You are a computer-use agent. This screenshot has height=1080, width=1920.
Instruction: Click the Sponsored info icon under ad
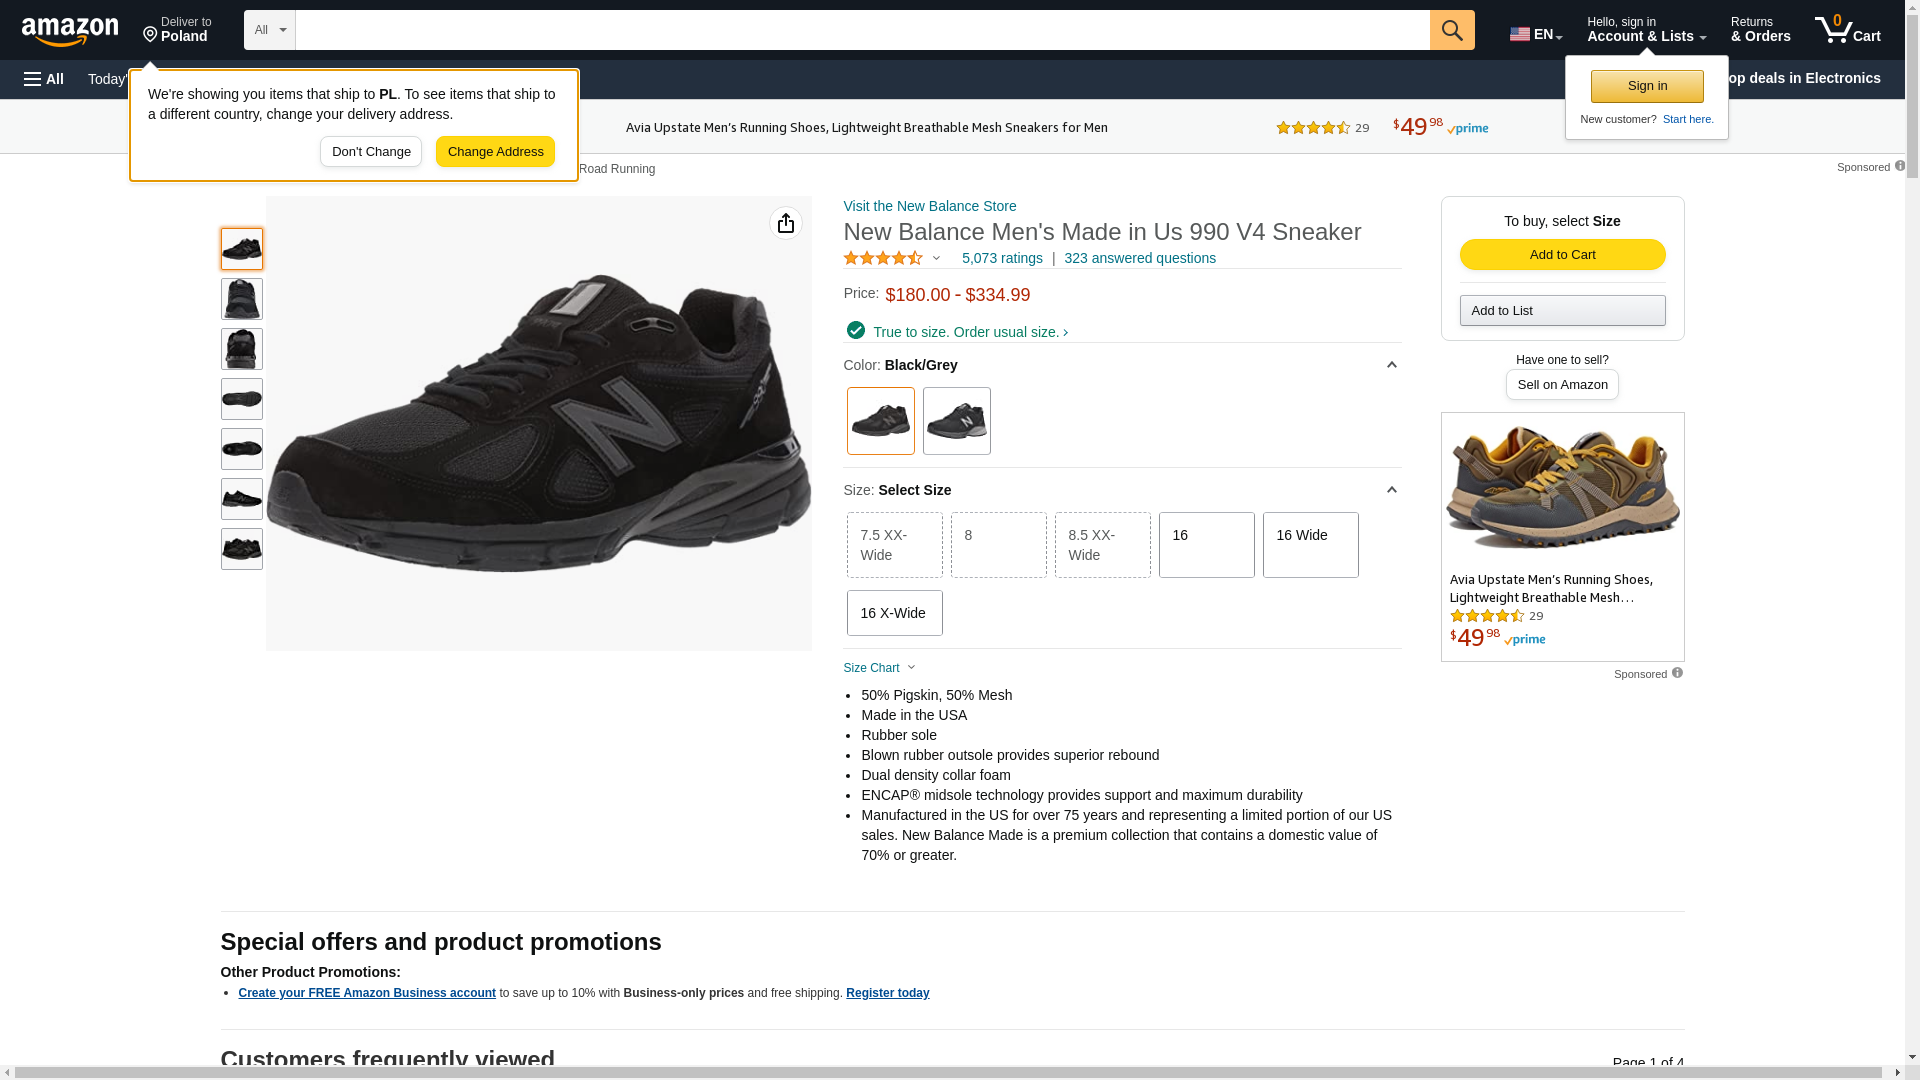[1677, 673]
